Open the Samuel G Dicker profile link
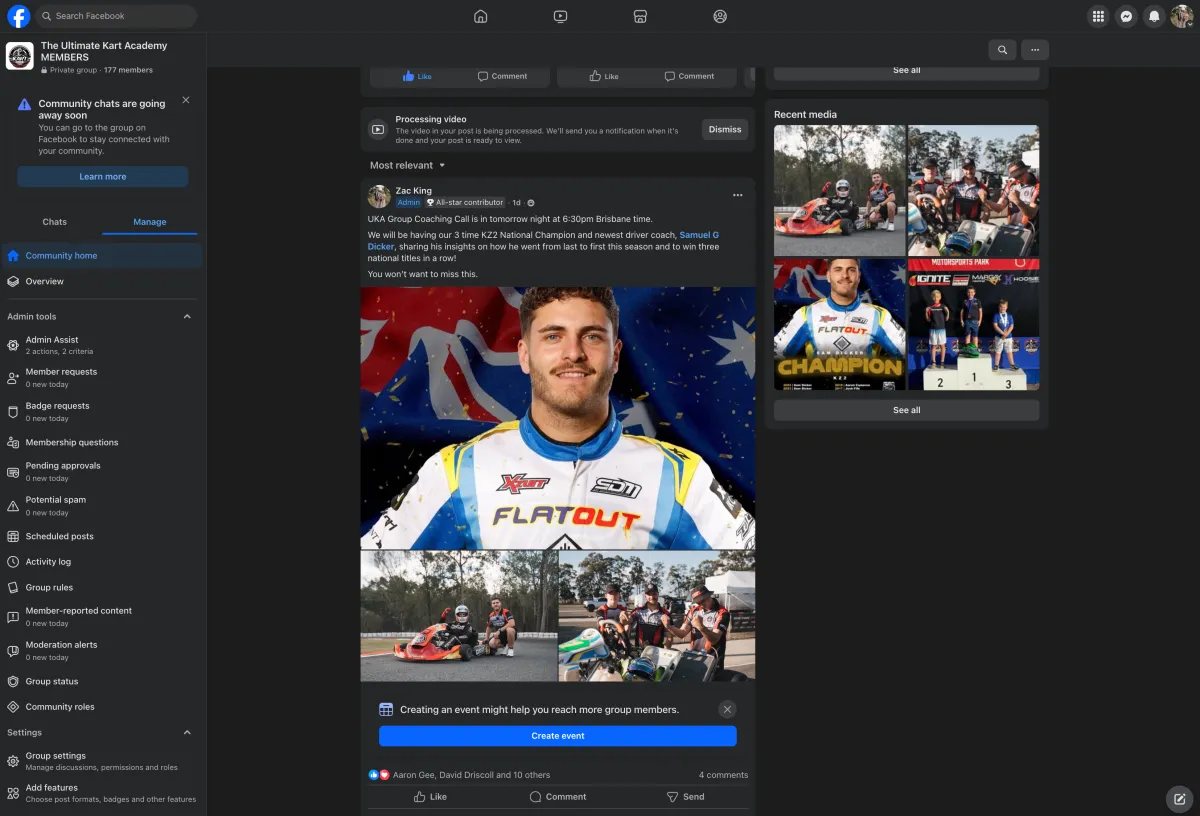This screenshot has height=816, width=1200. 698,235
